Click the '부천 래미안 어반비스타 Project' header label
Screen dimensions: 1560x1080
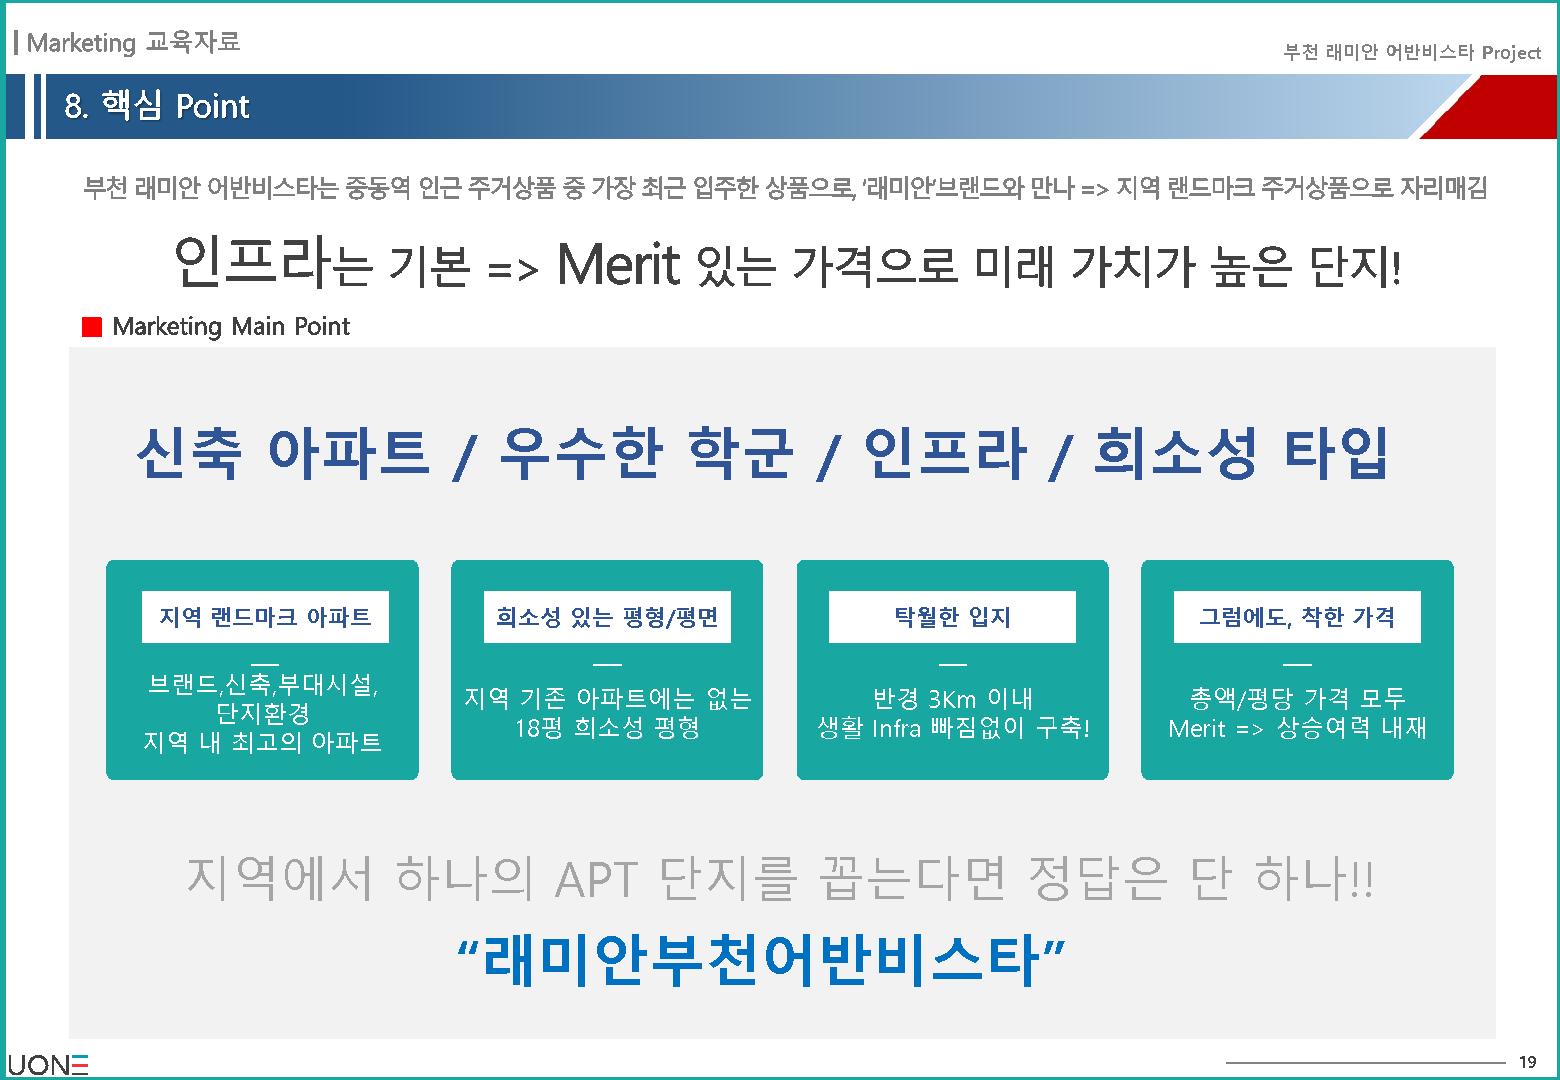click(1412, 53)
